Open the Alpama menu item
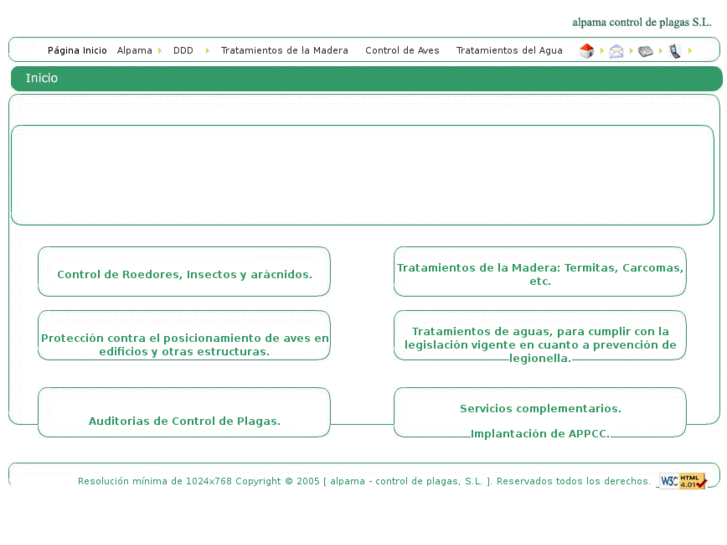This screenshot has width=727, height=545. click(x=134, y=51)
